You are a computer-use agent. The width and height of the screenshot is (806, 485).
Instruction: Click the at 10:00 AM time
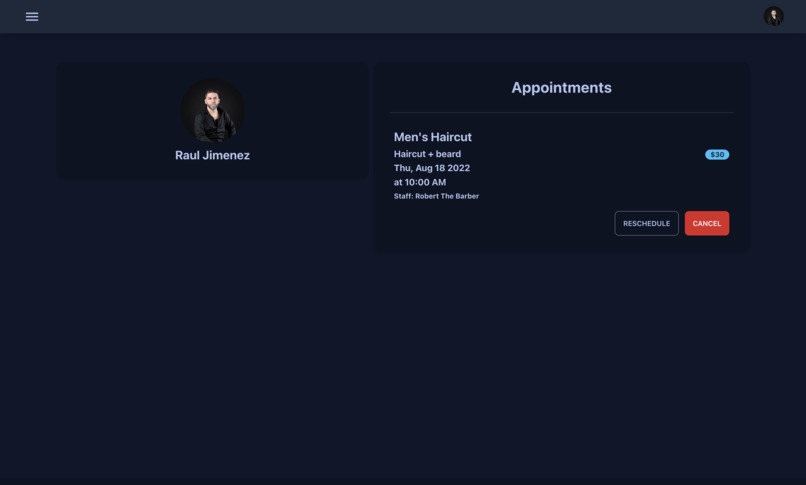click(x=420, y=182)
